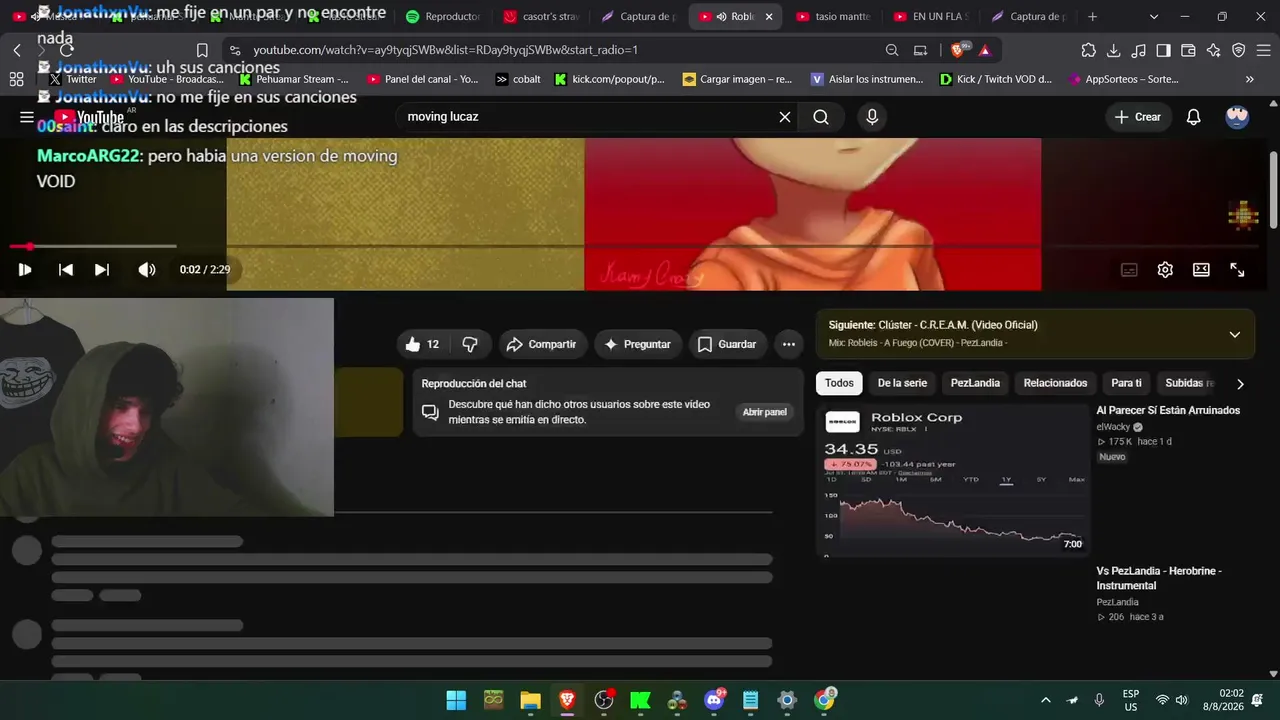Start voice search with the microphone
The width and height of the screenshot is (1280, 720).
(x=872, y=117)
